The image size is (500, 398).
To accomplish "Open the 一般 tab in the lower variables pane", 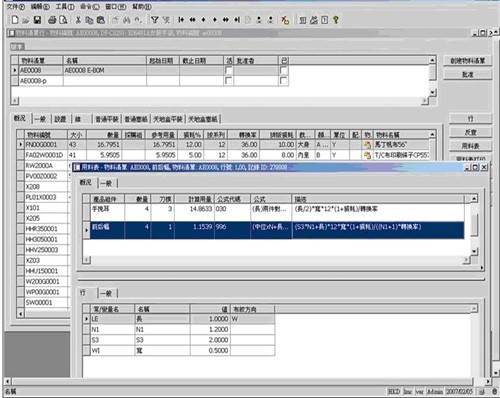I will (x=106, y=293).
